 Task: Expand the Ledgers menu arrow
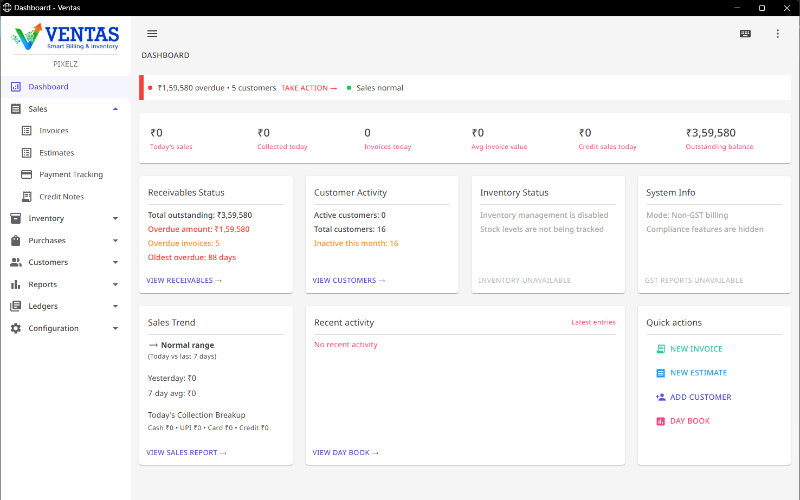click(x=115, y=306)
